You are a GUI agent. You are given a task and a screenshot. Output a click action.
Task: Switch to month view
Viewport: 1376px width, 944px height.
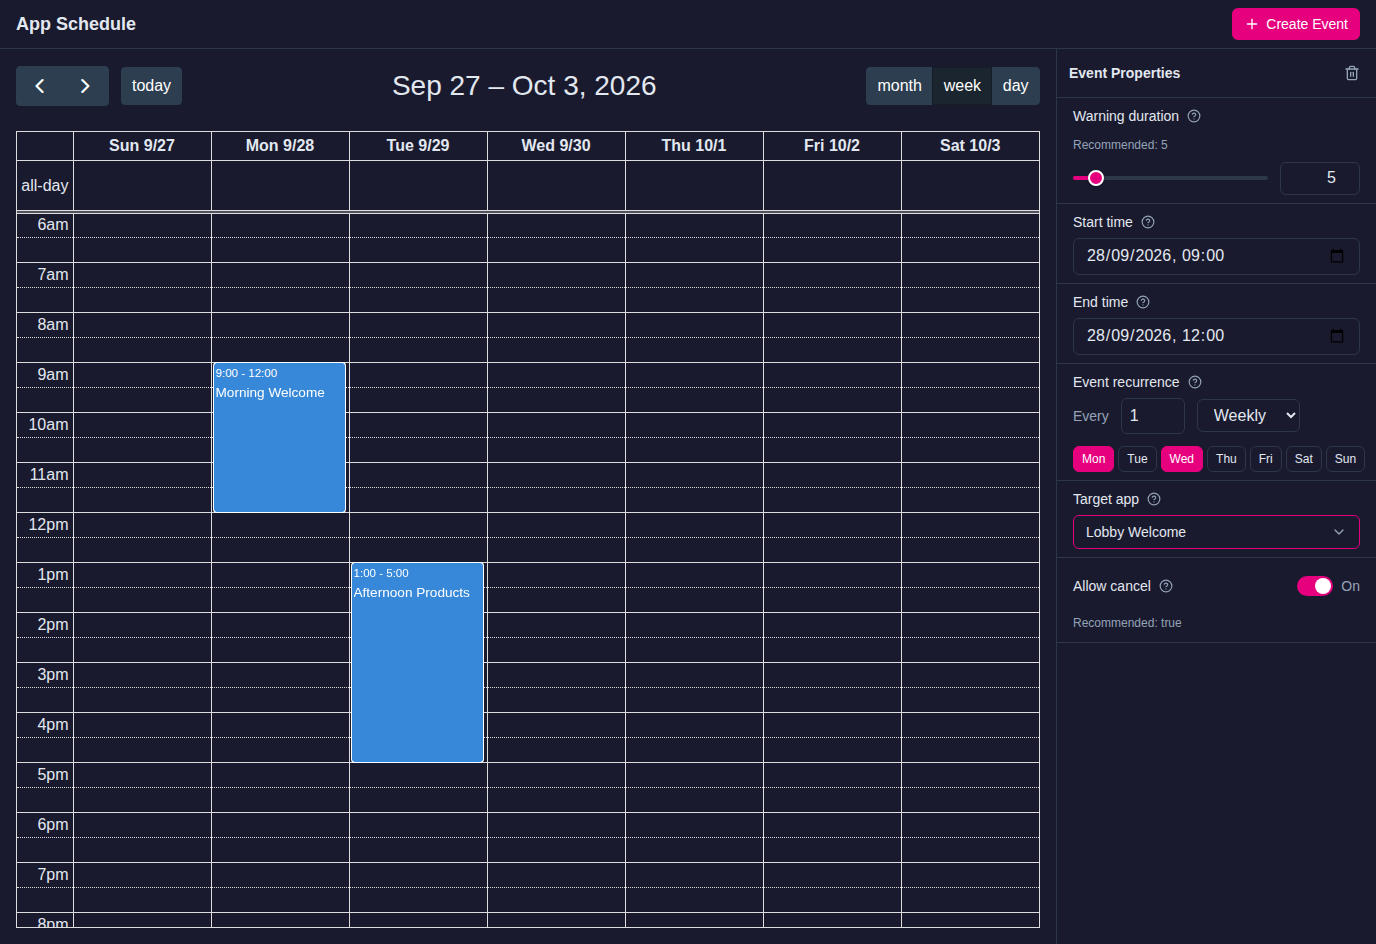[899, 86]
